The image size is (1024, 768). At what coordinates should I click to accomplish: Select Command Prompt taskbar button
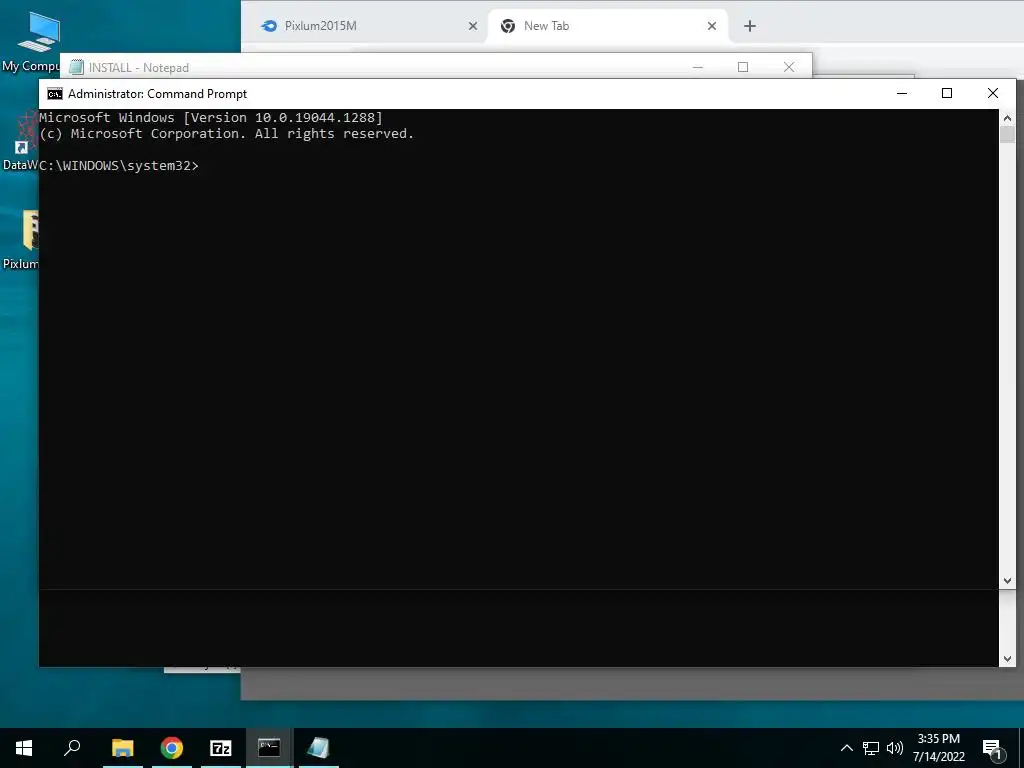269,748
